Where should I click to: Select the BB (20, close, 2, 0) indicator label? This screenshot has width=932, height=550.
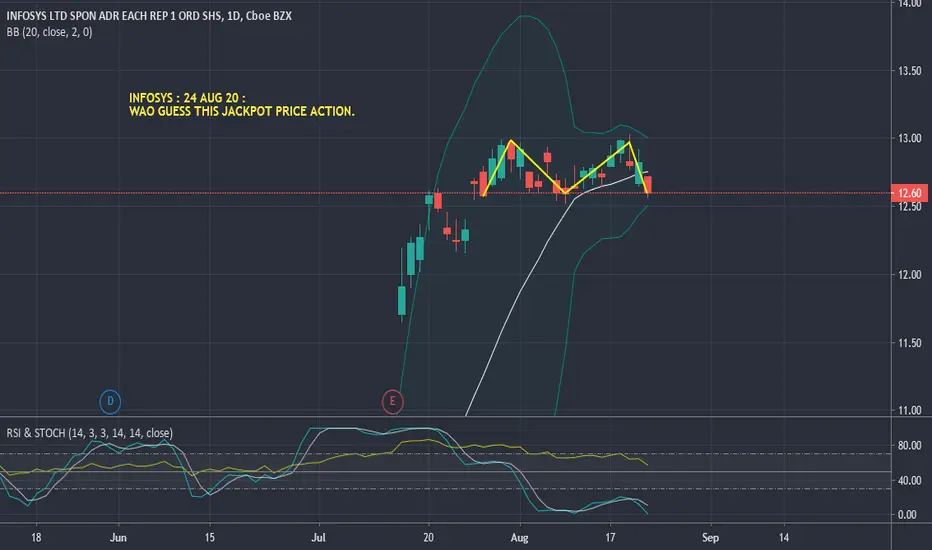click(49, 32)
